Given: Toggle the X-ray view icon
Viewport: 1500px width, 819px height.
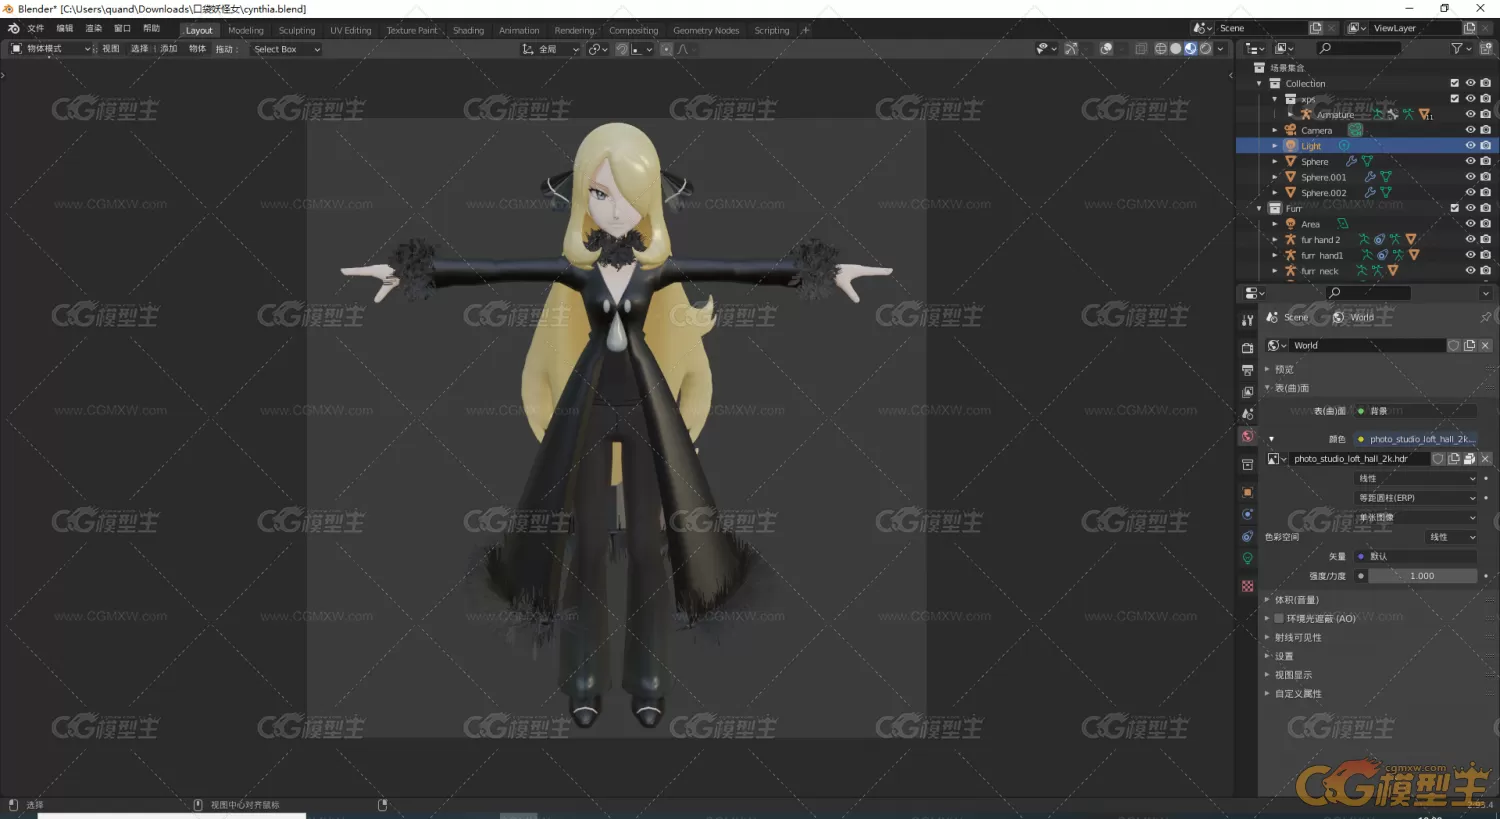Looking at the screenshot, I should [1141, 48].
